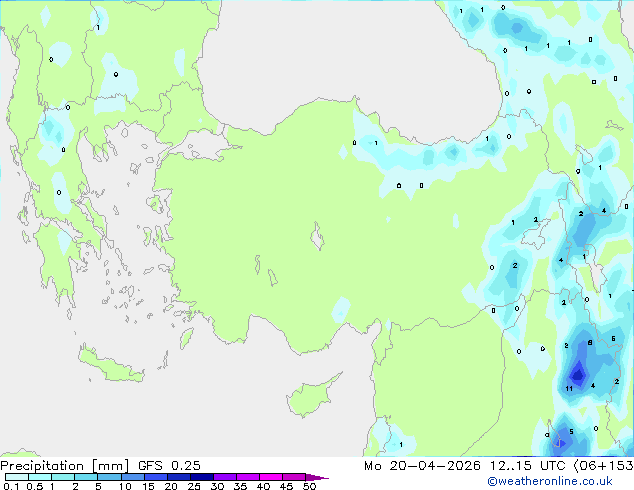Click the 0.1–0.5 mm legend swatch
The width and height of the screenshot is (634, 490).
click(x=17, y=477)
